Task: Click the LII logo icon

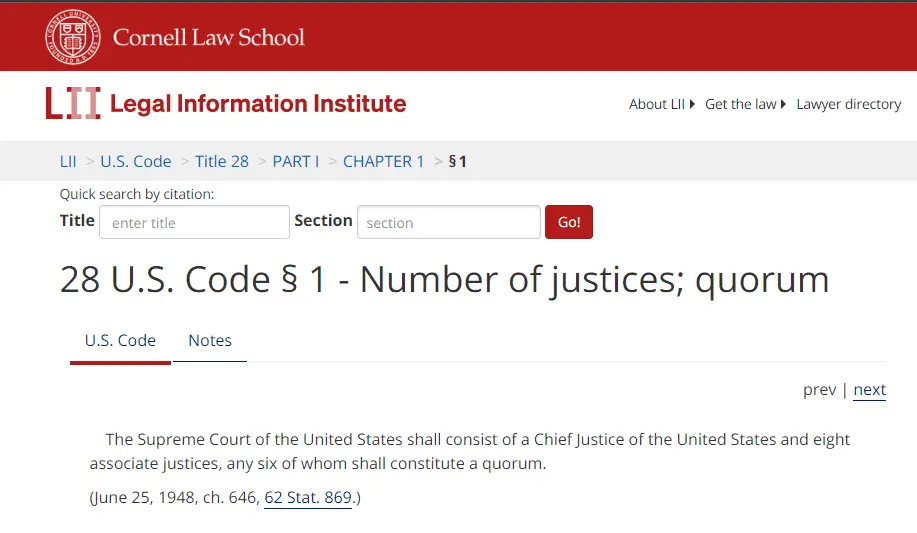Action: point(73,104)
